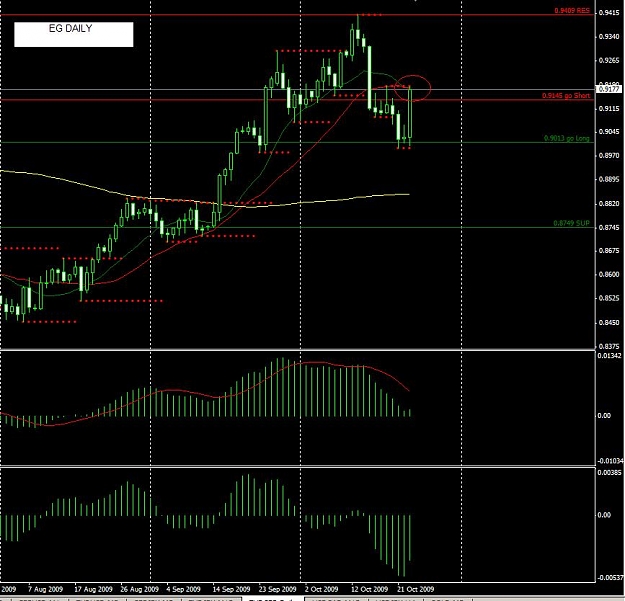Viewport: 625px width, 601px height.
Task: Click the 0.9013 go Long label
Action: (x=567, y=138)
